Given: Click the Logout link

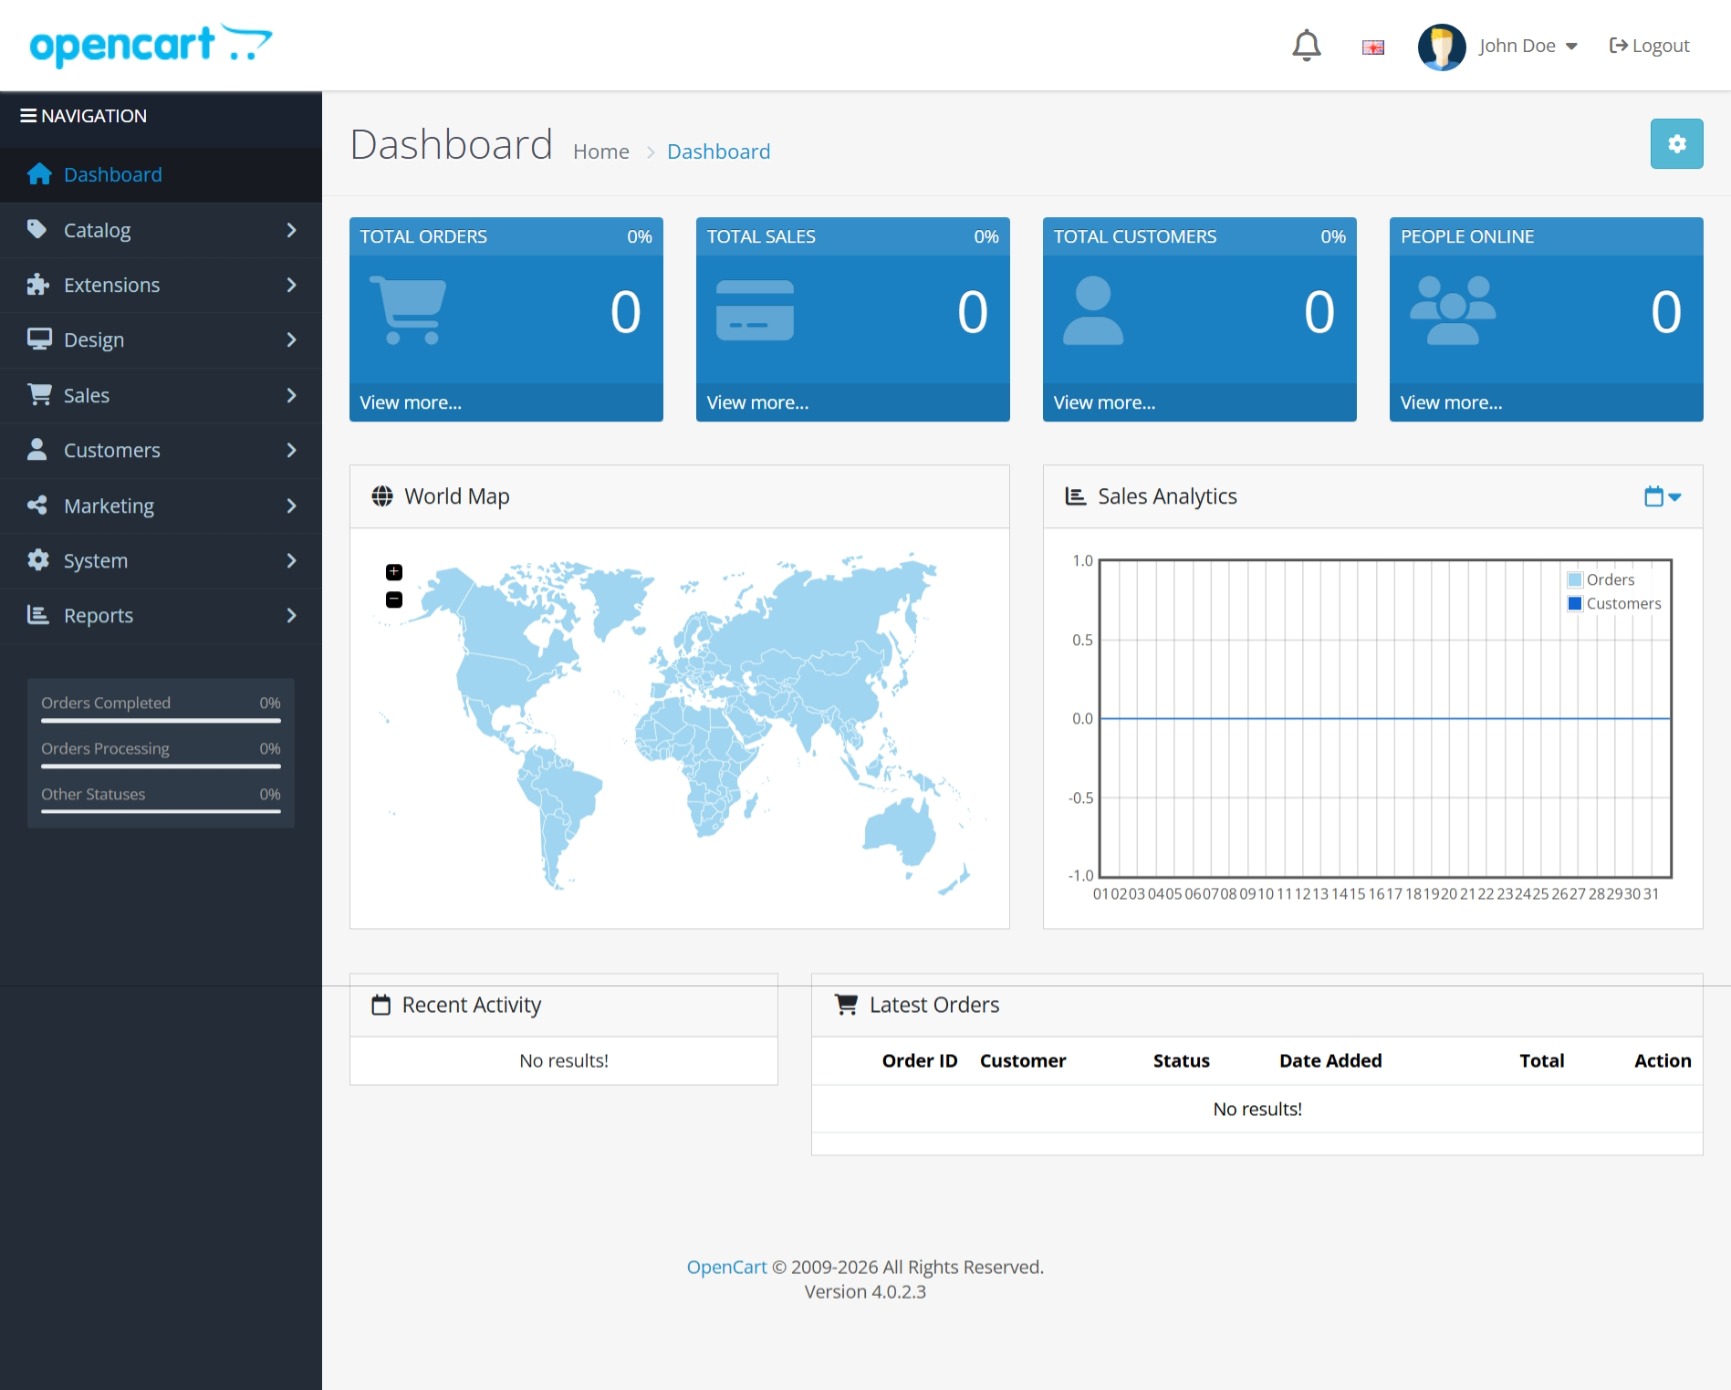Looking at the screenshot, I should click(1649, 46).
